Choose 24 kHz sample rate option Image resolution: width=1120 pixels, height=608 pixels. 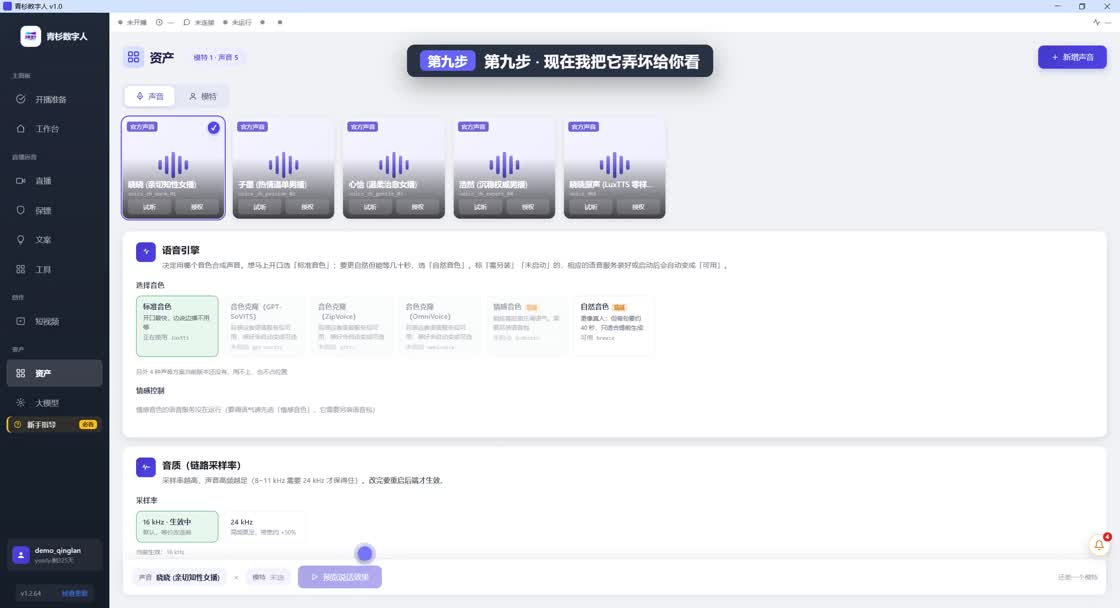pyautogui.click(x=264, y=527)
